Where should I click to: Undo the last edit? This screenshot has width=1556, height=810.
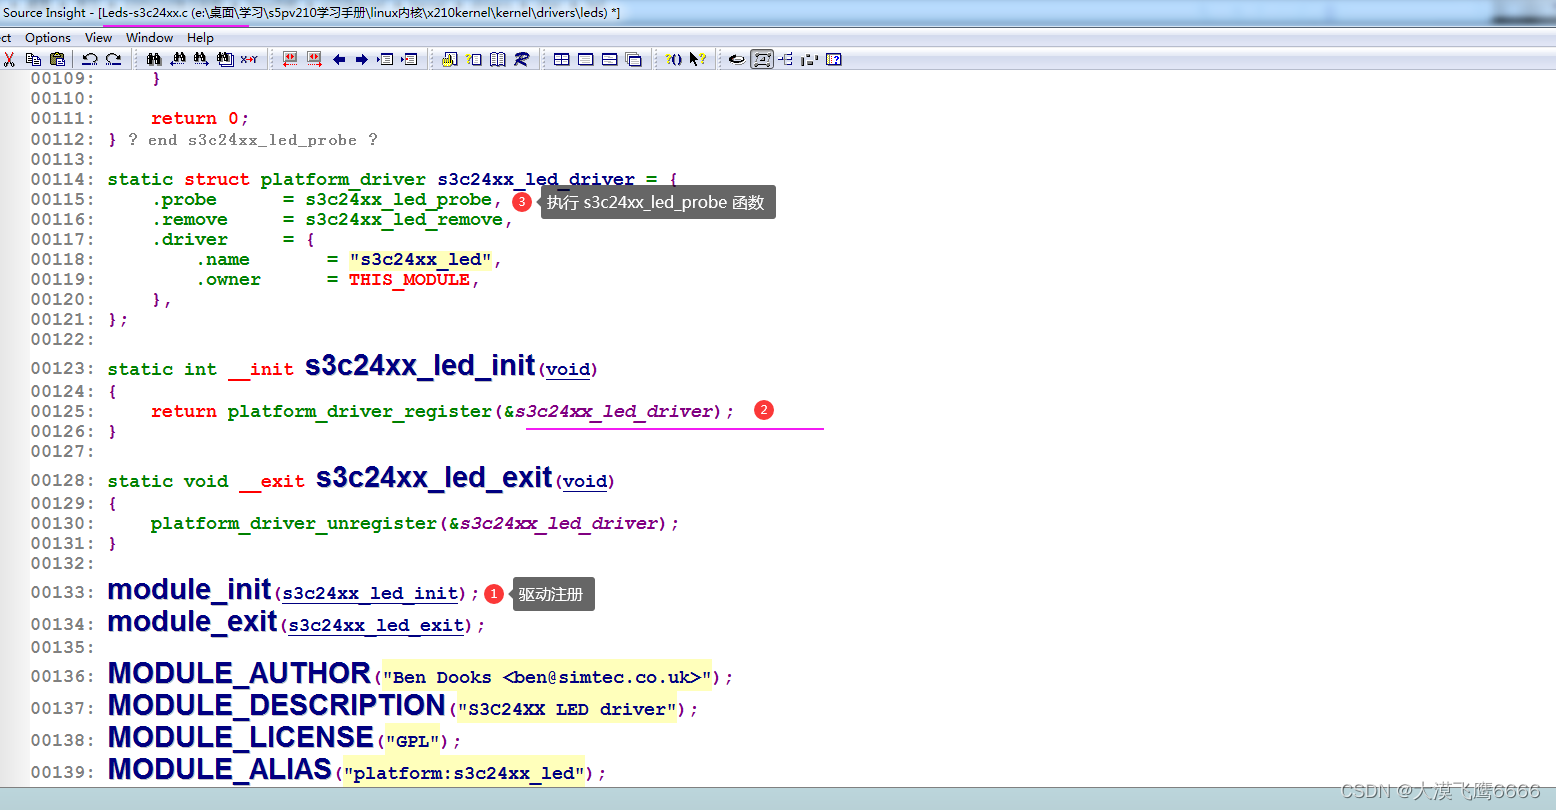point(90,59)
